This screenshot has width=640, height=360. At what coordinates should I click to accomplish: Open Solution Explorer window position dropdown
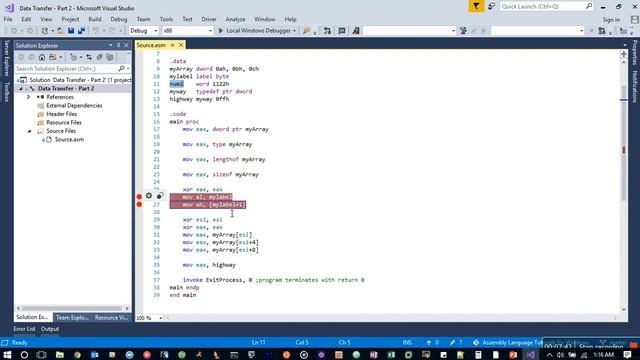coord(111,45)
